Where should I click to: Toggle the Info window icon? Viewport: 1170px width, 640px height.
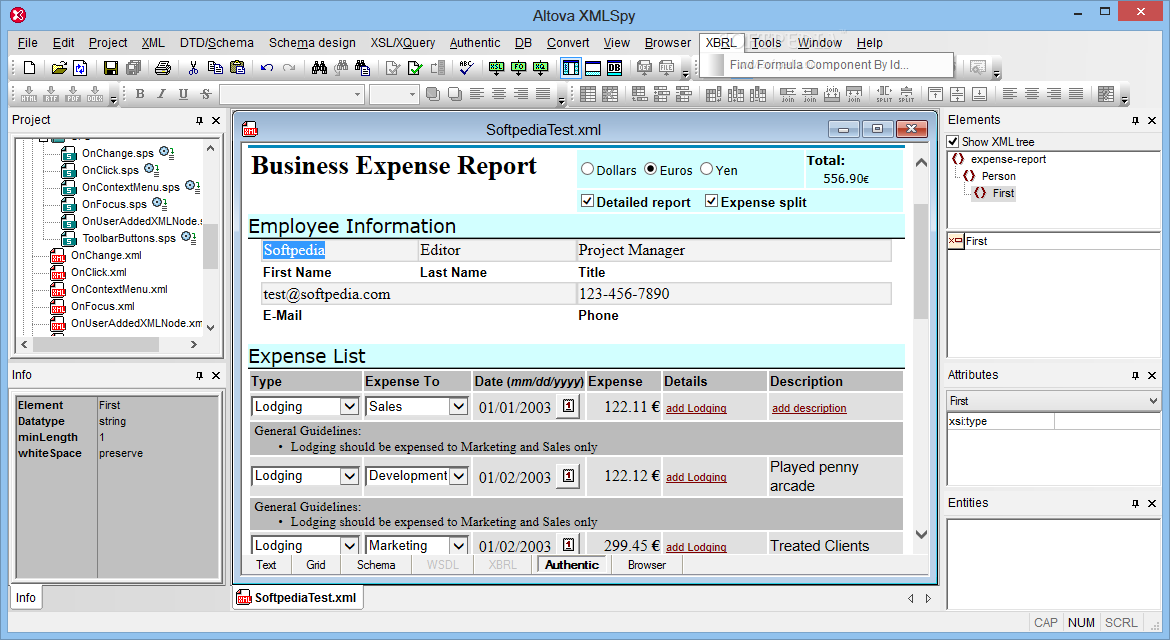tap(593, 68)
